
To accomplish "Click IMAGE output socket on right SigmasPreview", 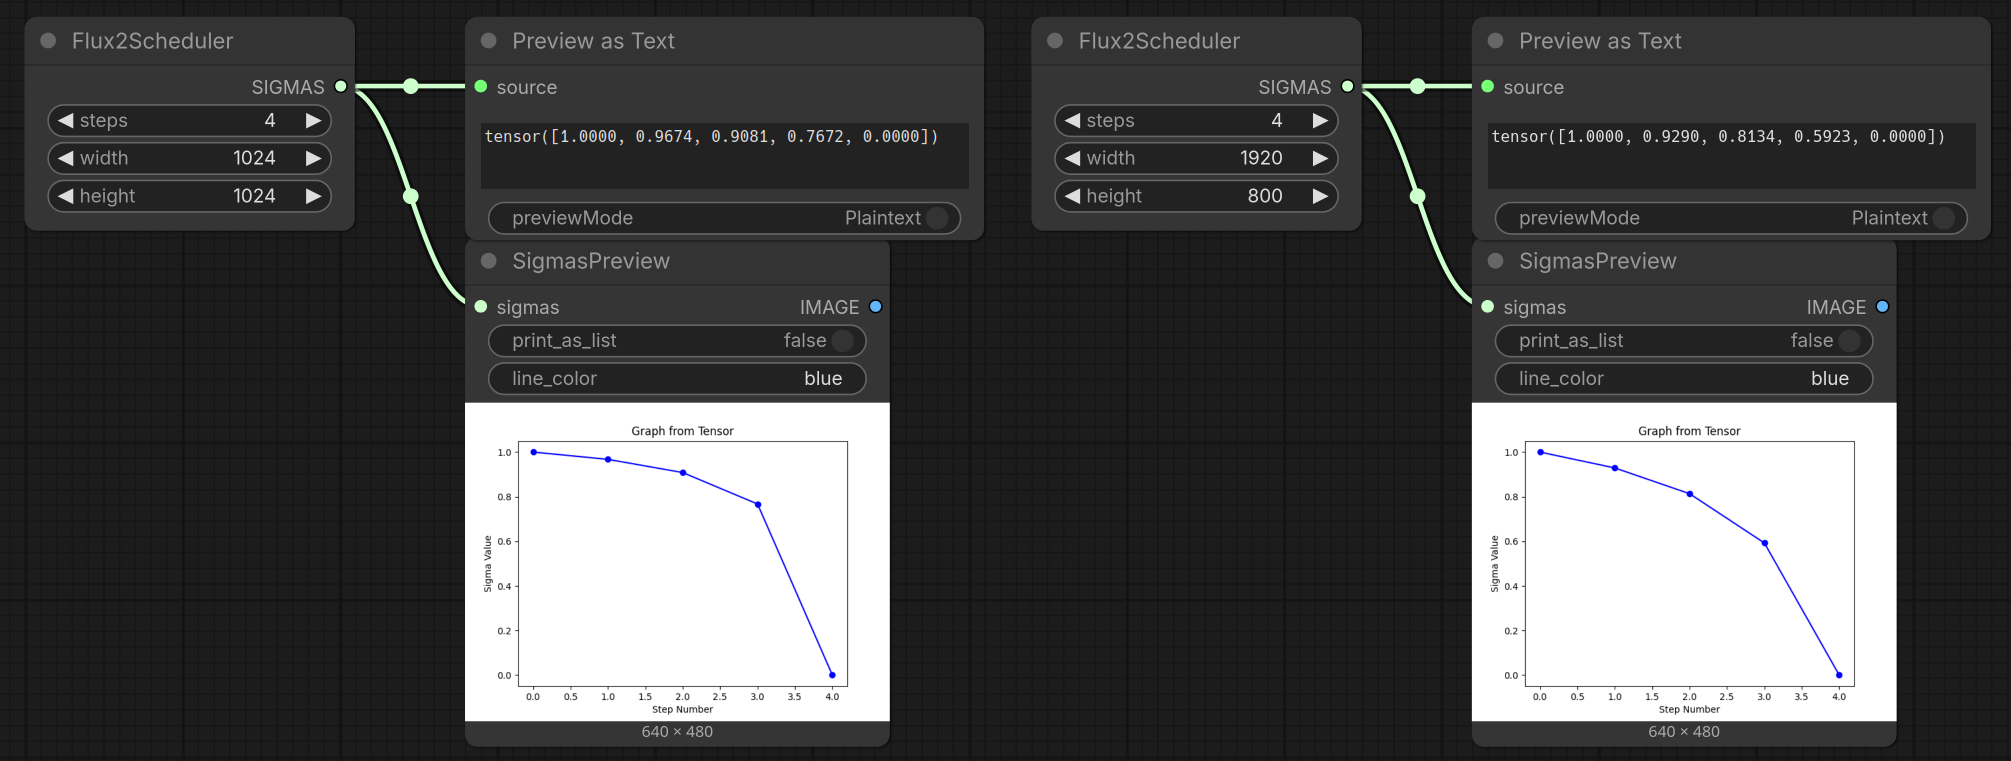I will coord(1883,307).
